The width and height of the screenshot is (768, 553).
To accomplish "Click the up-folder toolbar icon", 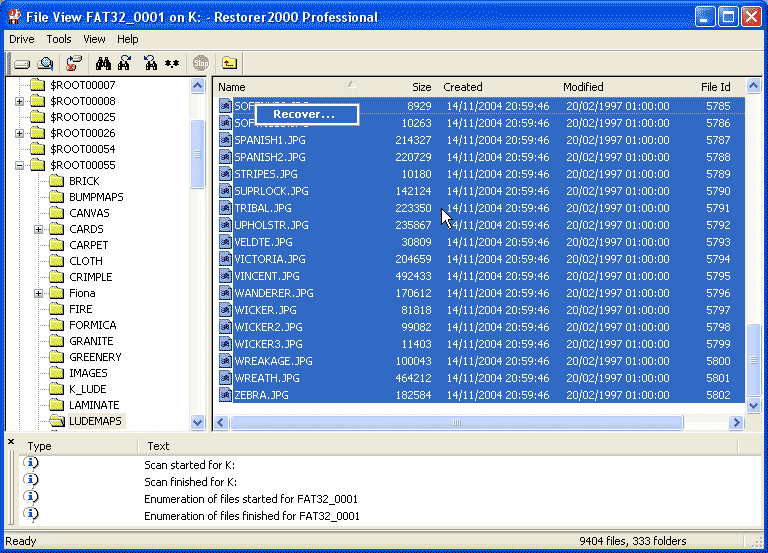I will click(x=229, y=63).
